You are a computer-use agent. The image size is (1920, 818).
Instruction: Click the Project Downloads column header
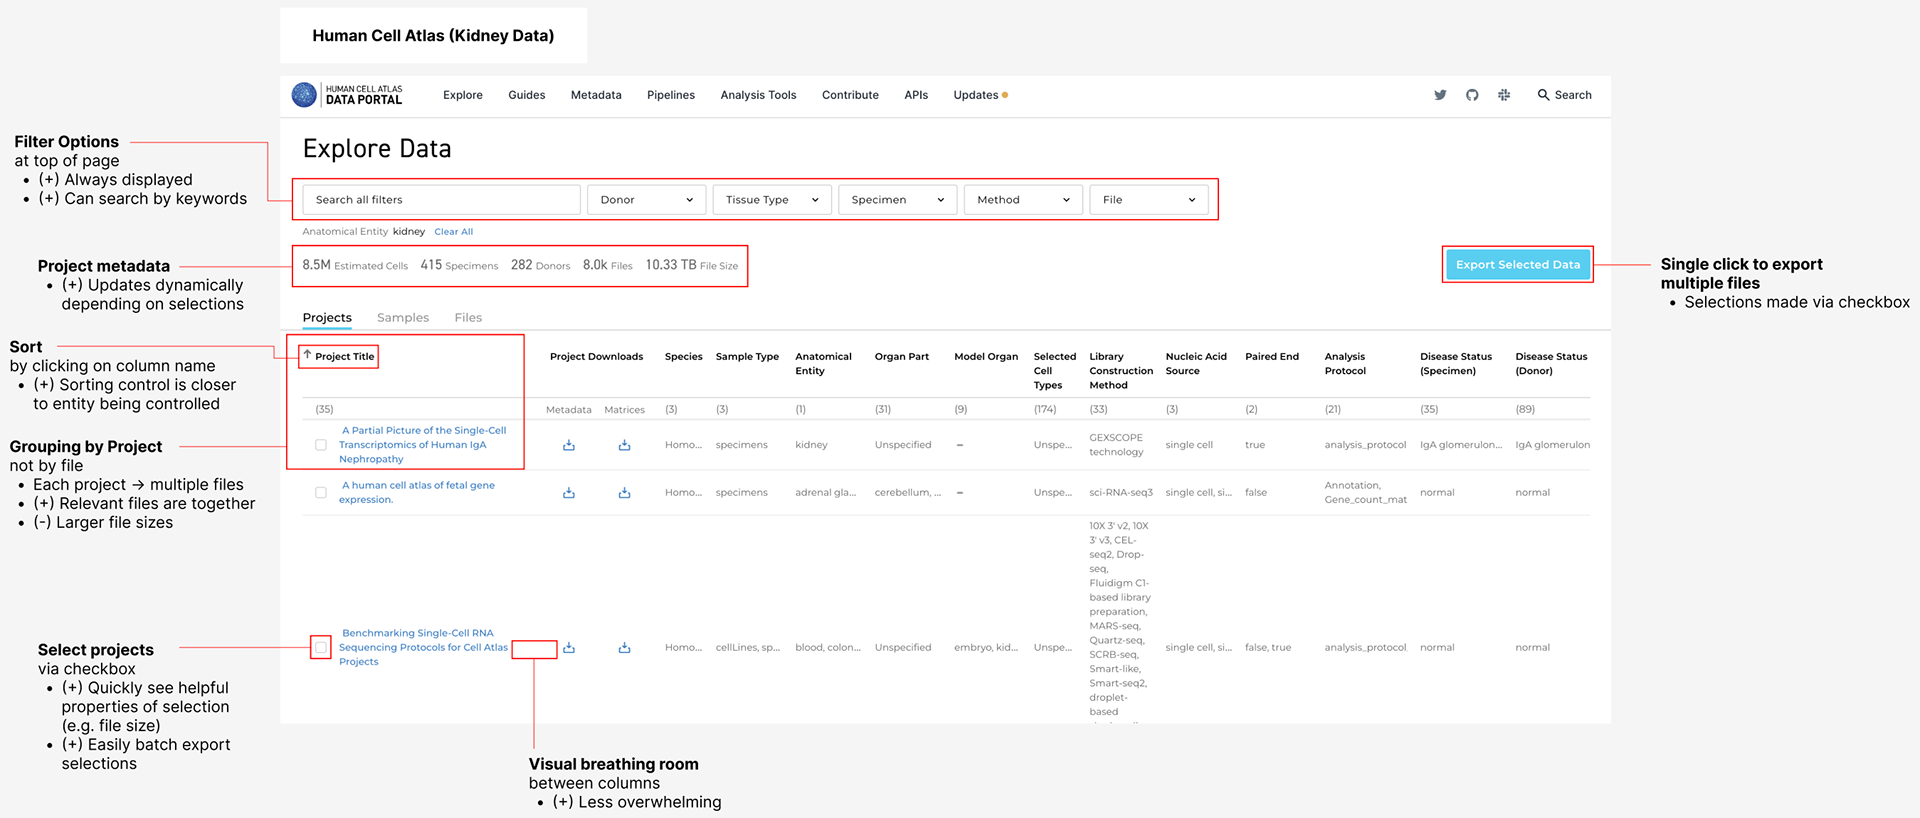tap(596, 356)
